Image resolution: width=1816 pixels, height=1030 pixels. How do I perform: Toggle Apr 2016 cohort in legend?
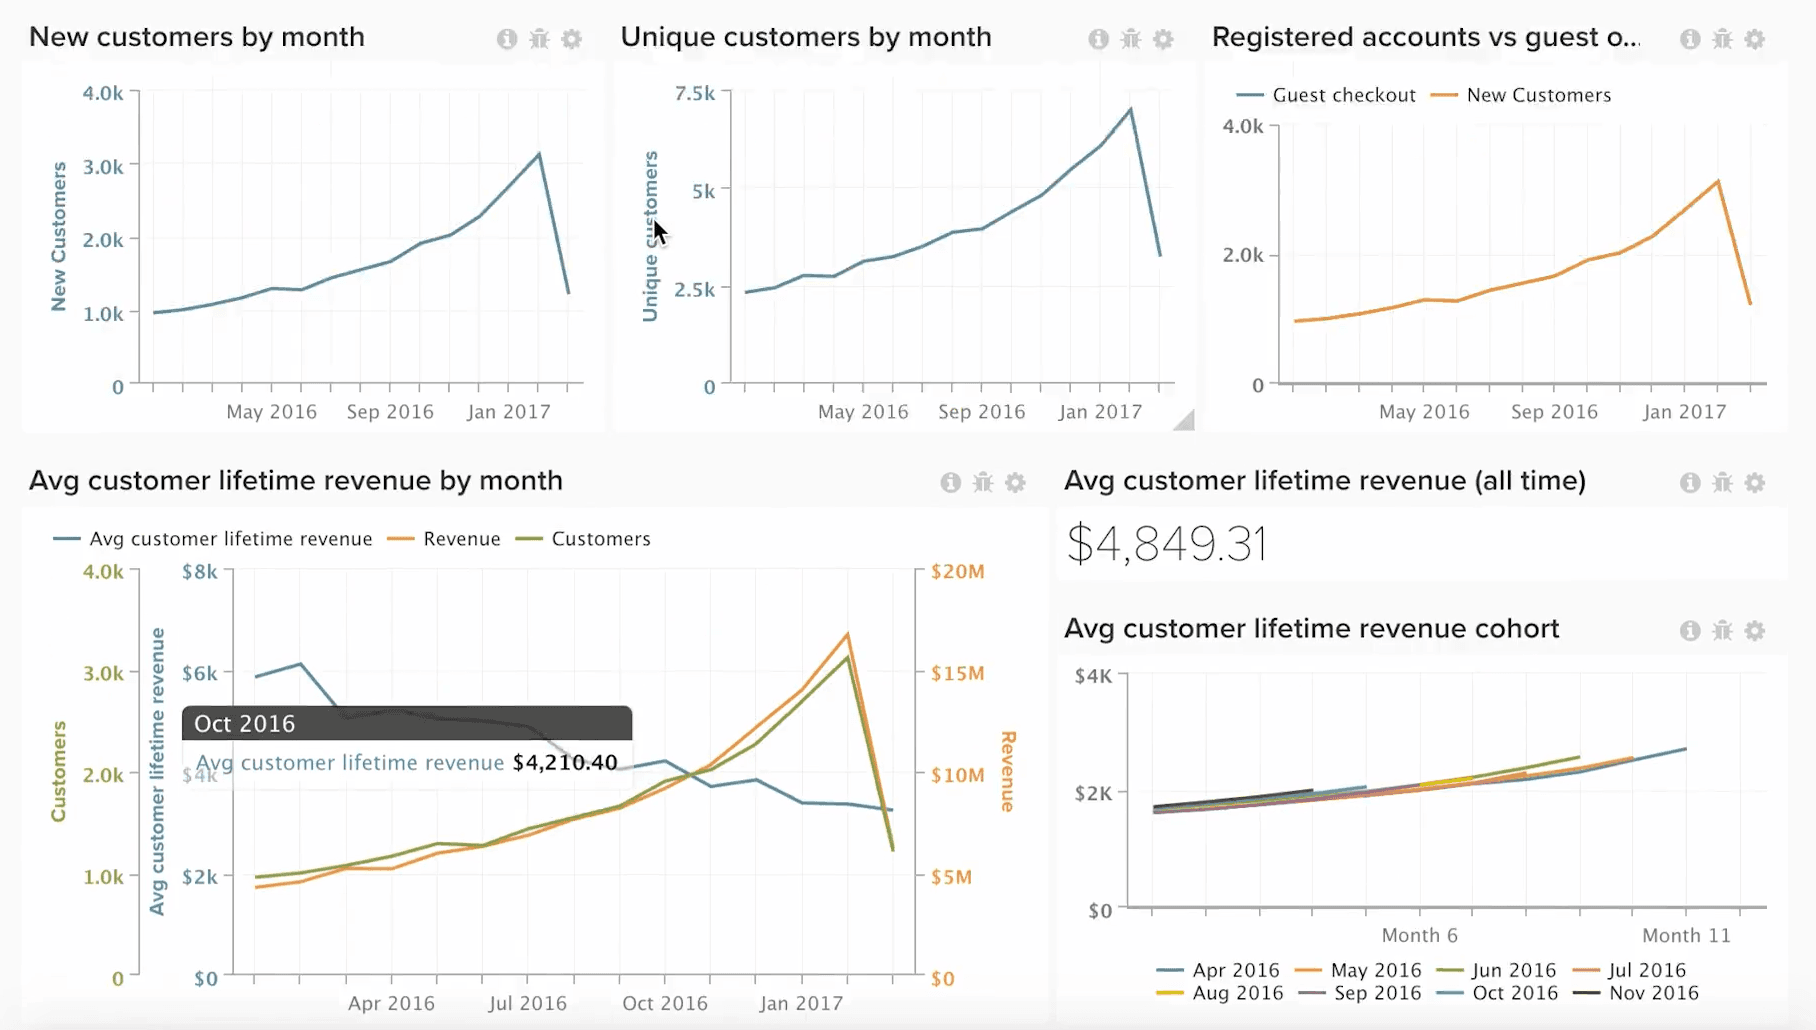[x=1218, y=970]
